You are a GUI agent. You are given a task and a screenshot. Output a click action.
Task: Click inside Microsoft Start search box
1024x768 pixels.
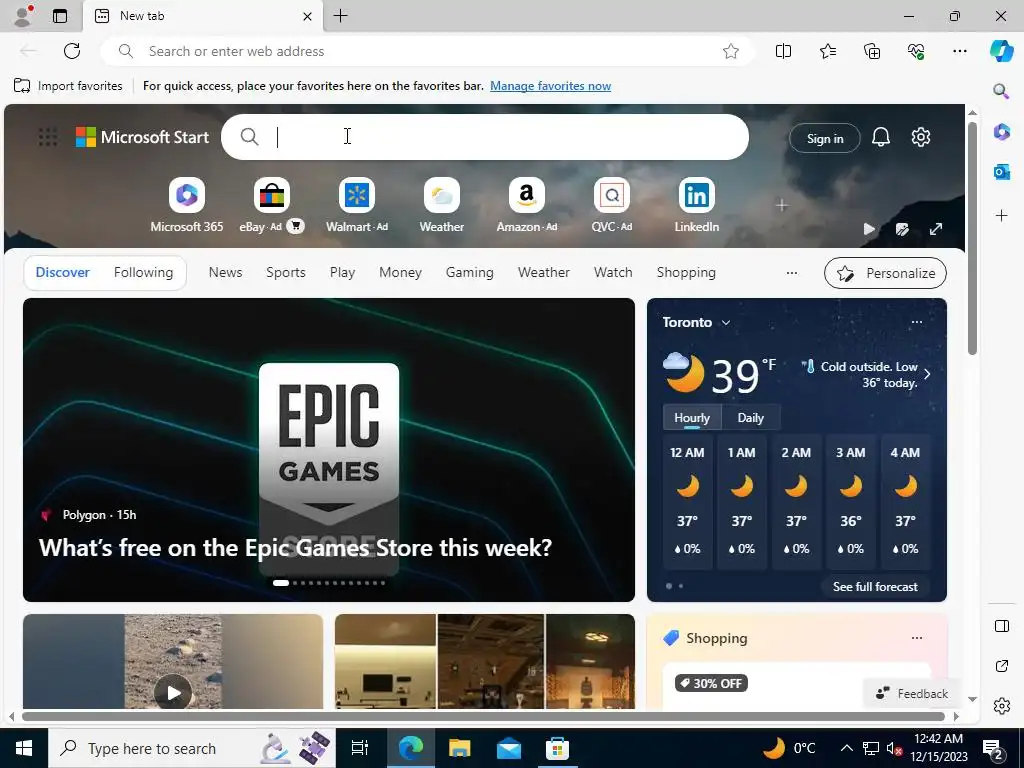[485, 137]
